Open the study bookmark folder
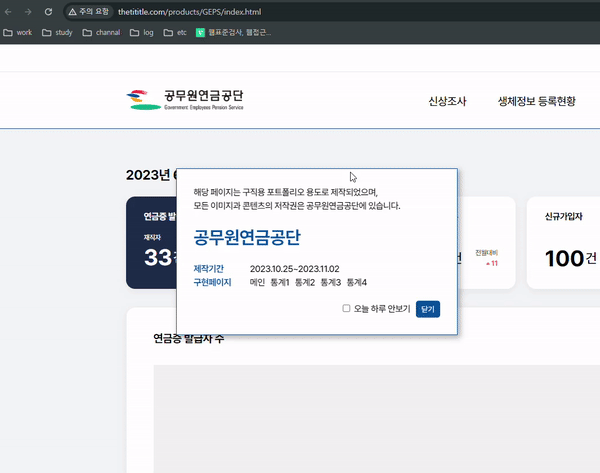 click(x=57, y=33)
